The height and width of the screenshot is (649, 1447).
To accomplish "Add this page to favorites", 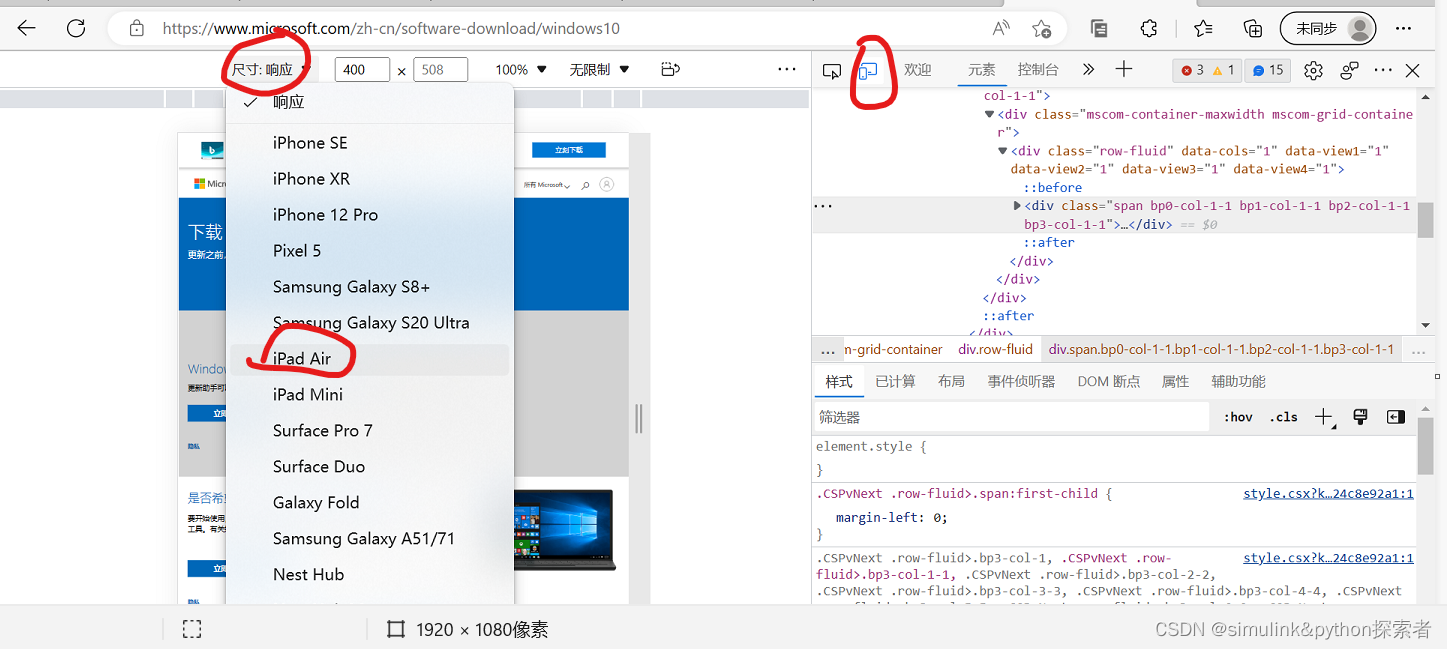I will tap(1042, 28).
